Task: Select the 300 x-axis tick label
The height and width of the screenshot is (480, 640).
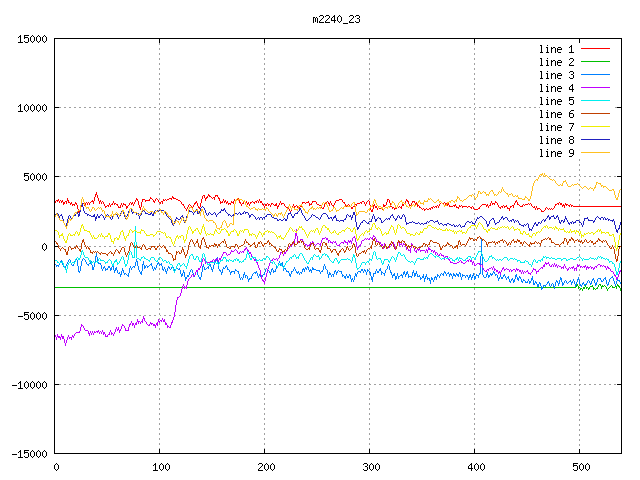Action: 369,467
